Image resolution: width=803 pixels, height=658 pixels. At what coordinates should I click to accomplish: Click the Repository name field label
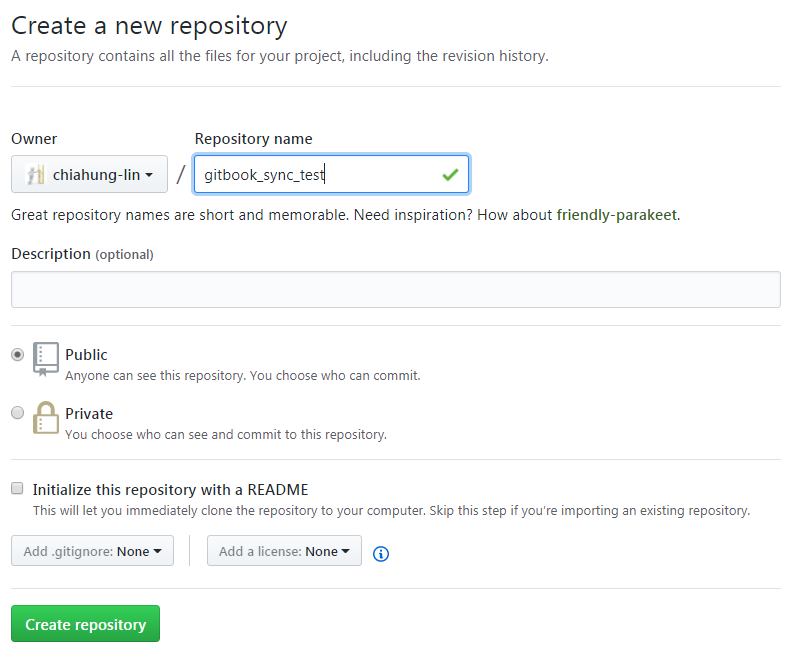pos(253,139)
